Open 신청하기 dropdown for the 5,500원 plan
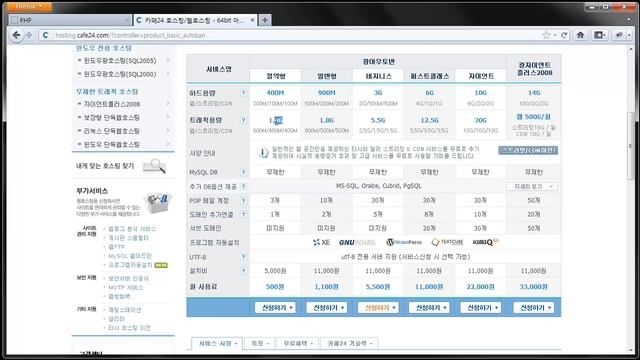The image size is (640, 360). click(378, 308)
